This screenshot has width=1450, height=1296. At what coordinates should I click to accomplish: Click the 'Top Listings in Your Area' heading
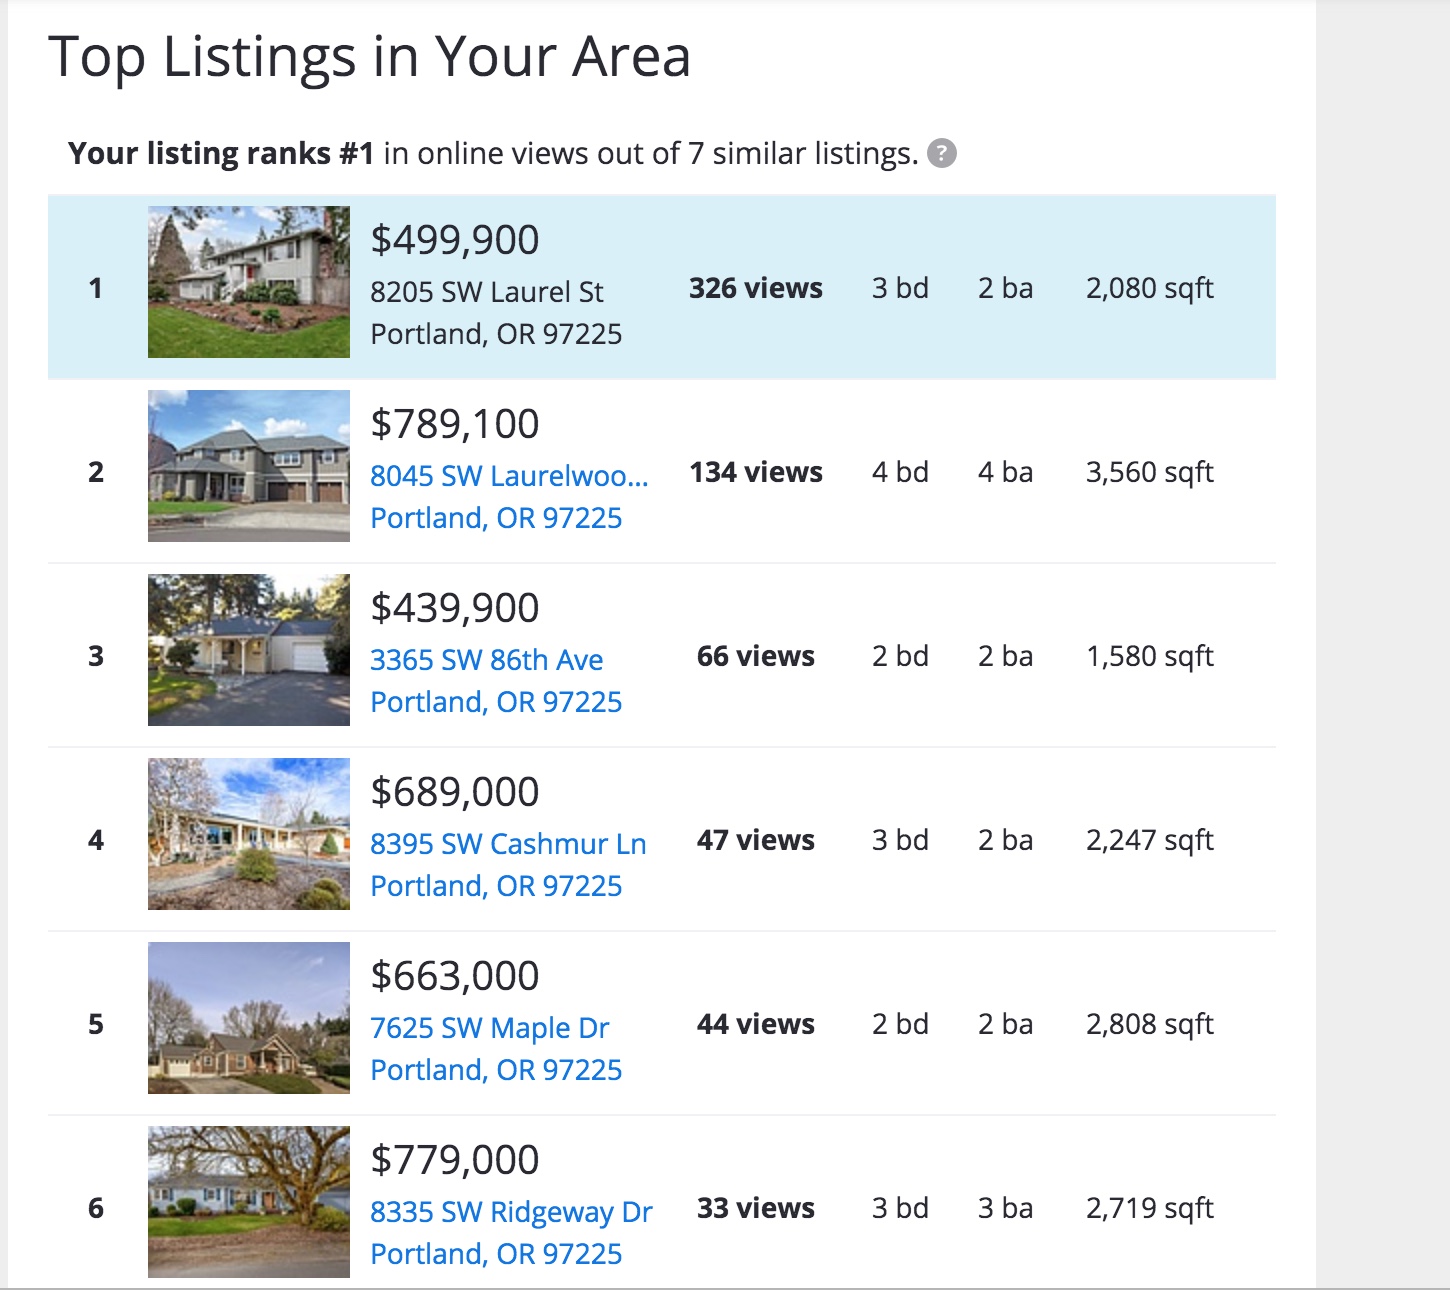pyautogui.click(x=369, y=56)
